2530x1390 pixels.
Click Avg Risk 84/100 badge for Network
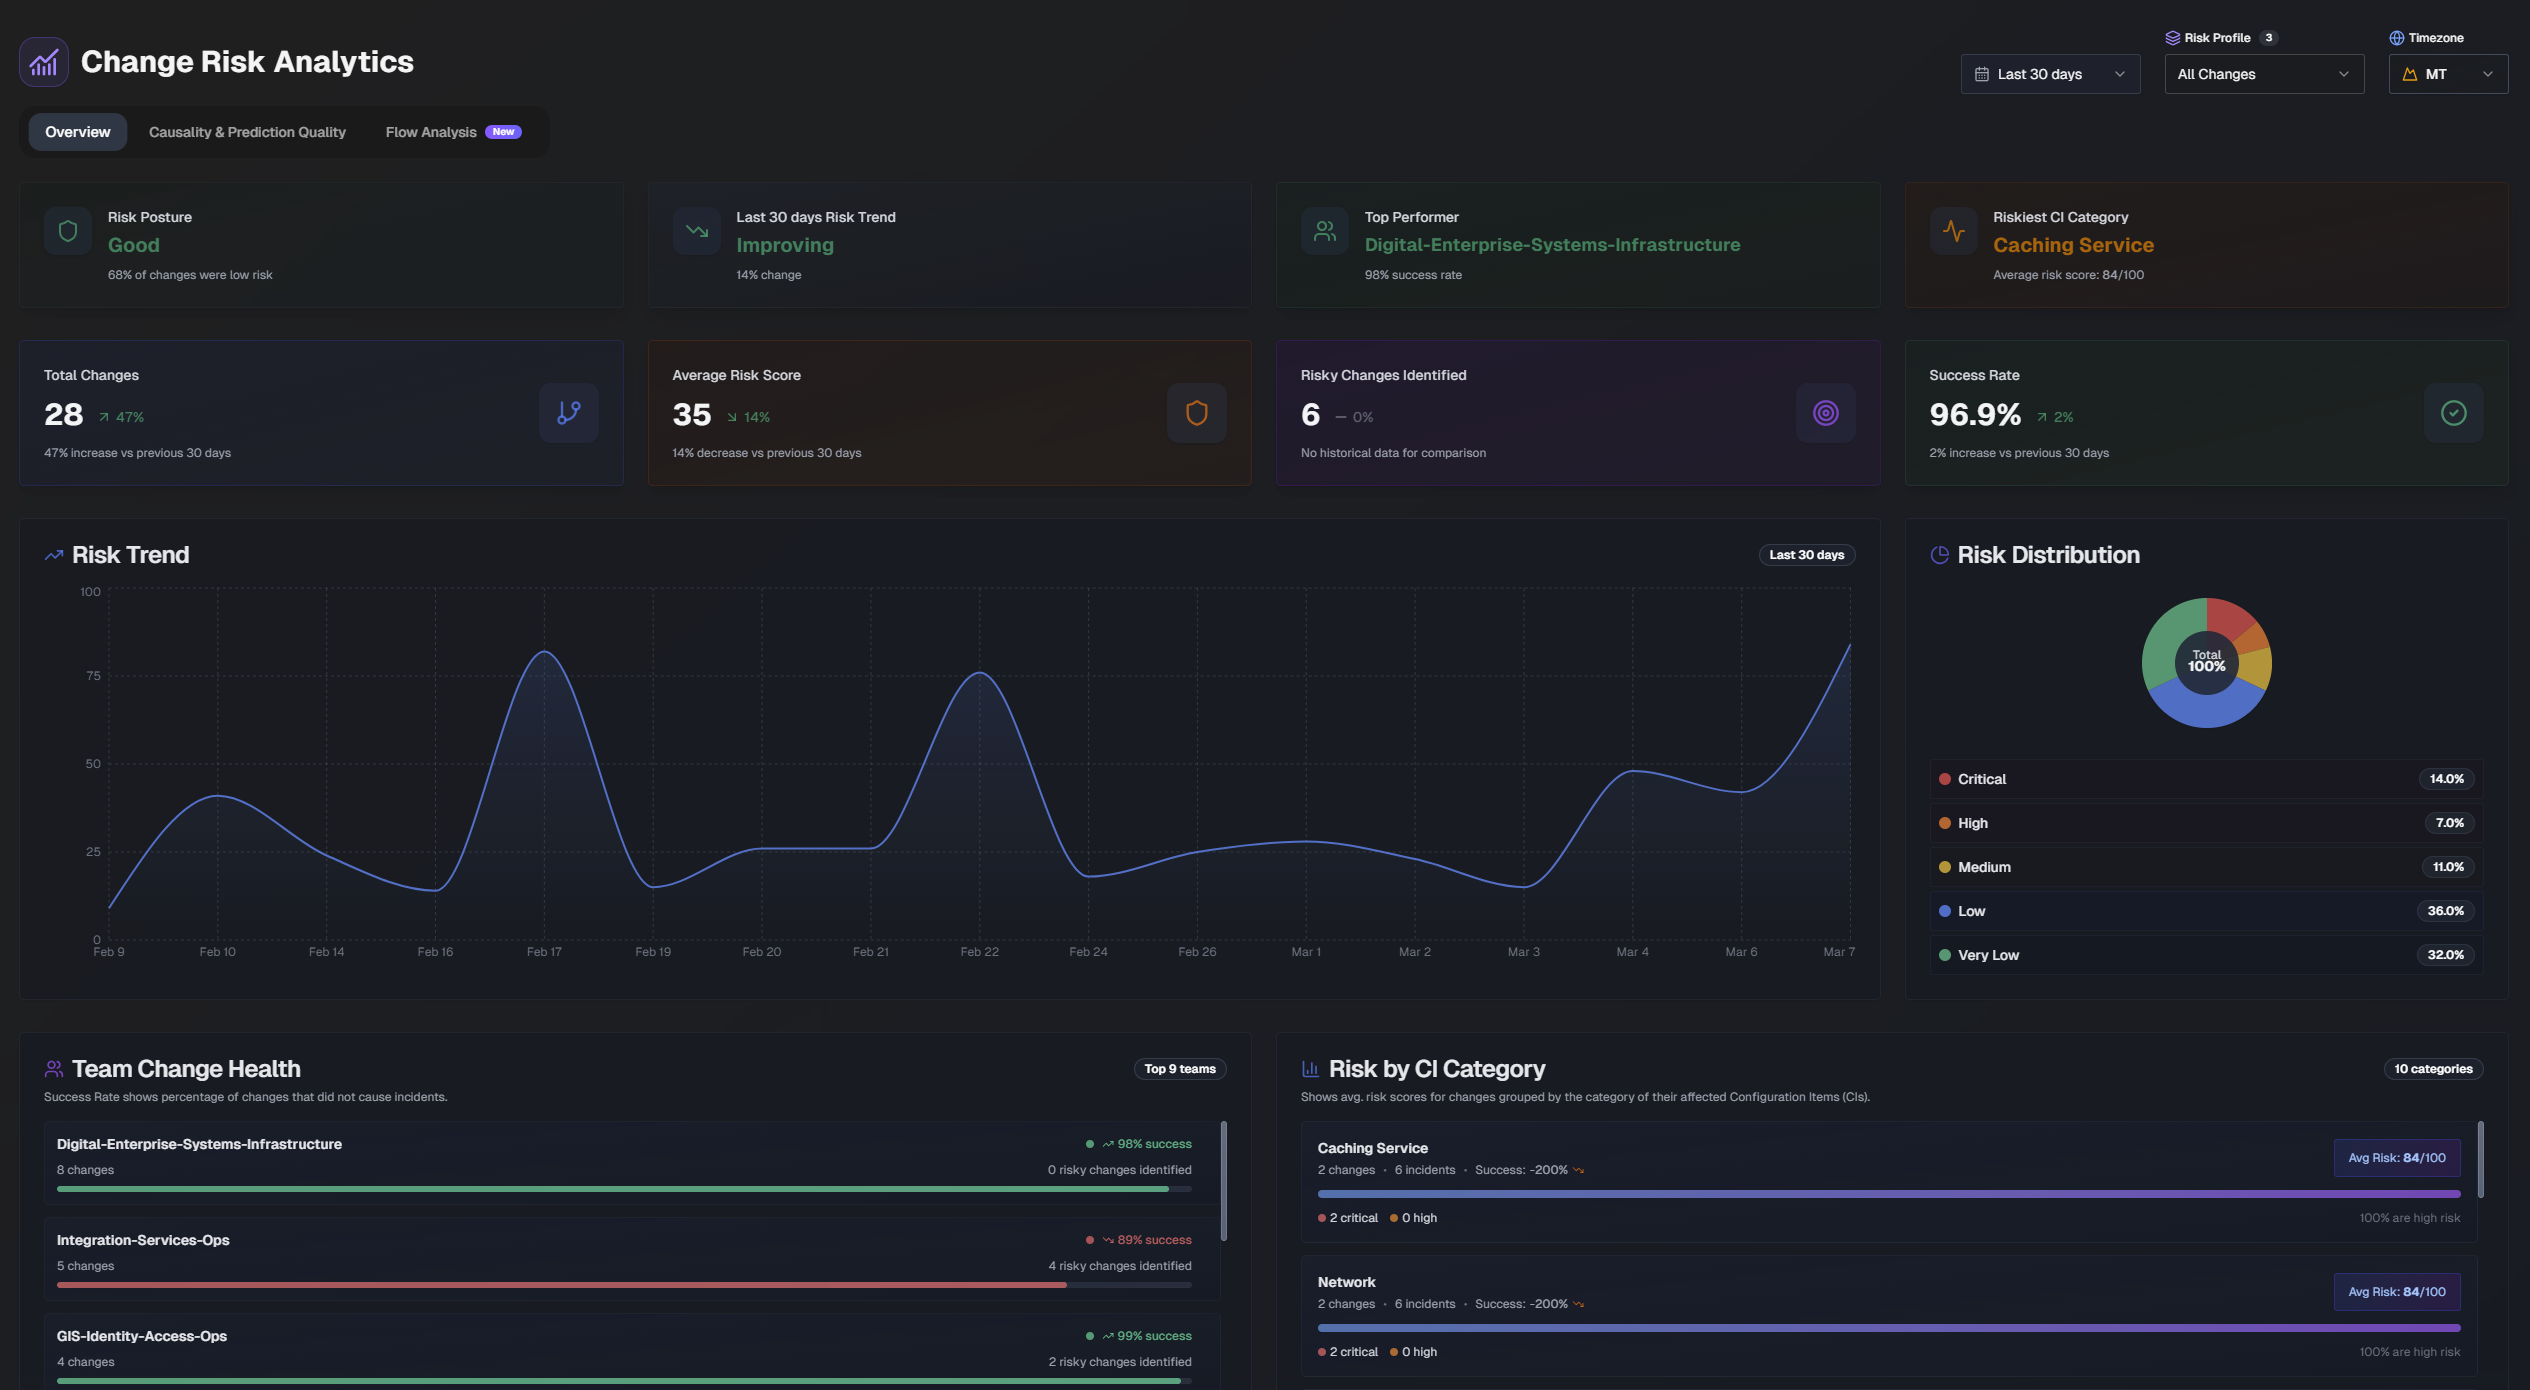(2397, 1292)
